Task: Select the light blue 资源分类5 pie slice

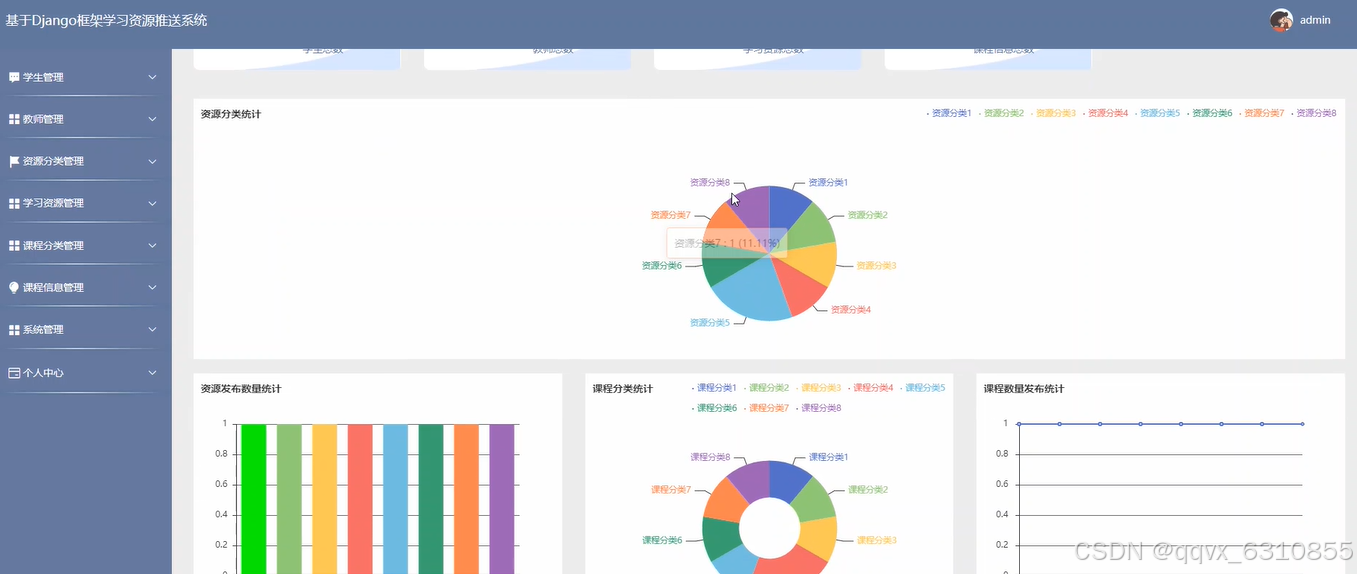Action: point(755,292)
